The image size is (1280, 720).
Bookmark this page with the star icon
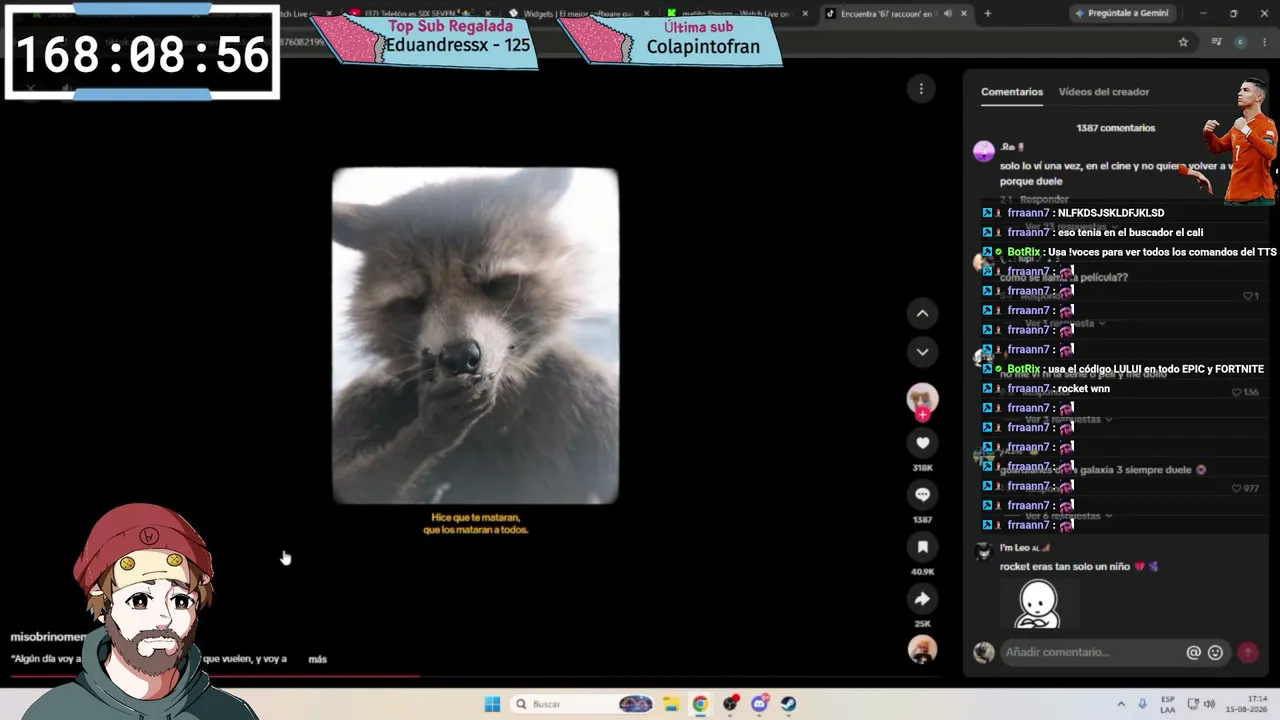tap(1183, 42)
